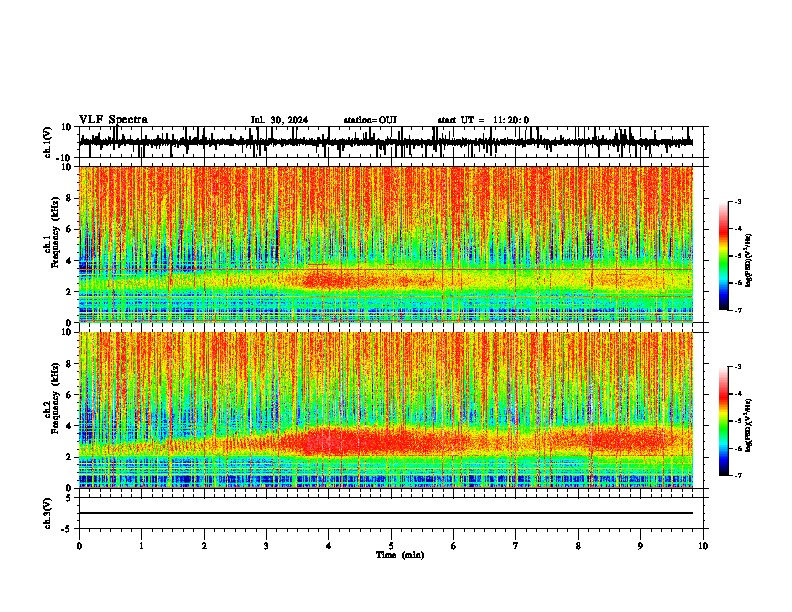Select the date text "Jul. 30, 2024"

[279, 120]
